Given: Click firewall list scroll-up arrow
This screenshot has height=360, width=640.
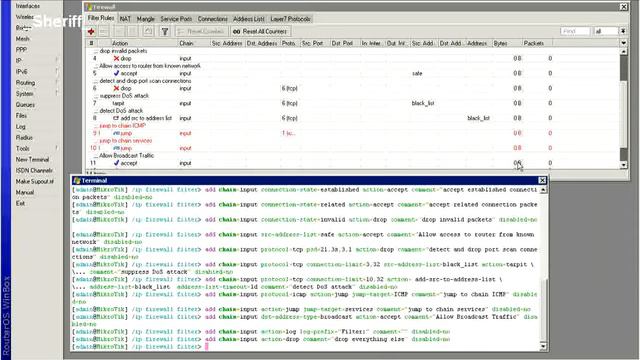Looking at the screenshot, I should (x=623, y=52).
